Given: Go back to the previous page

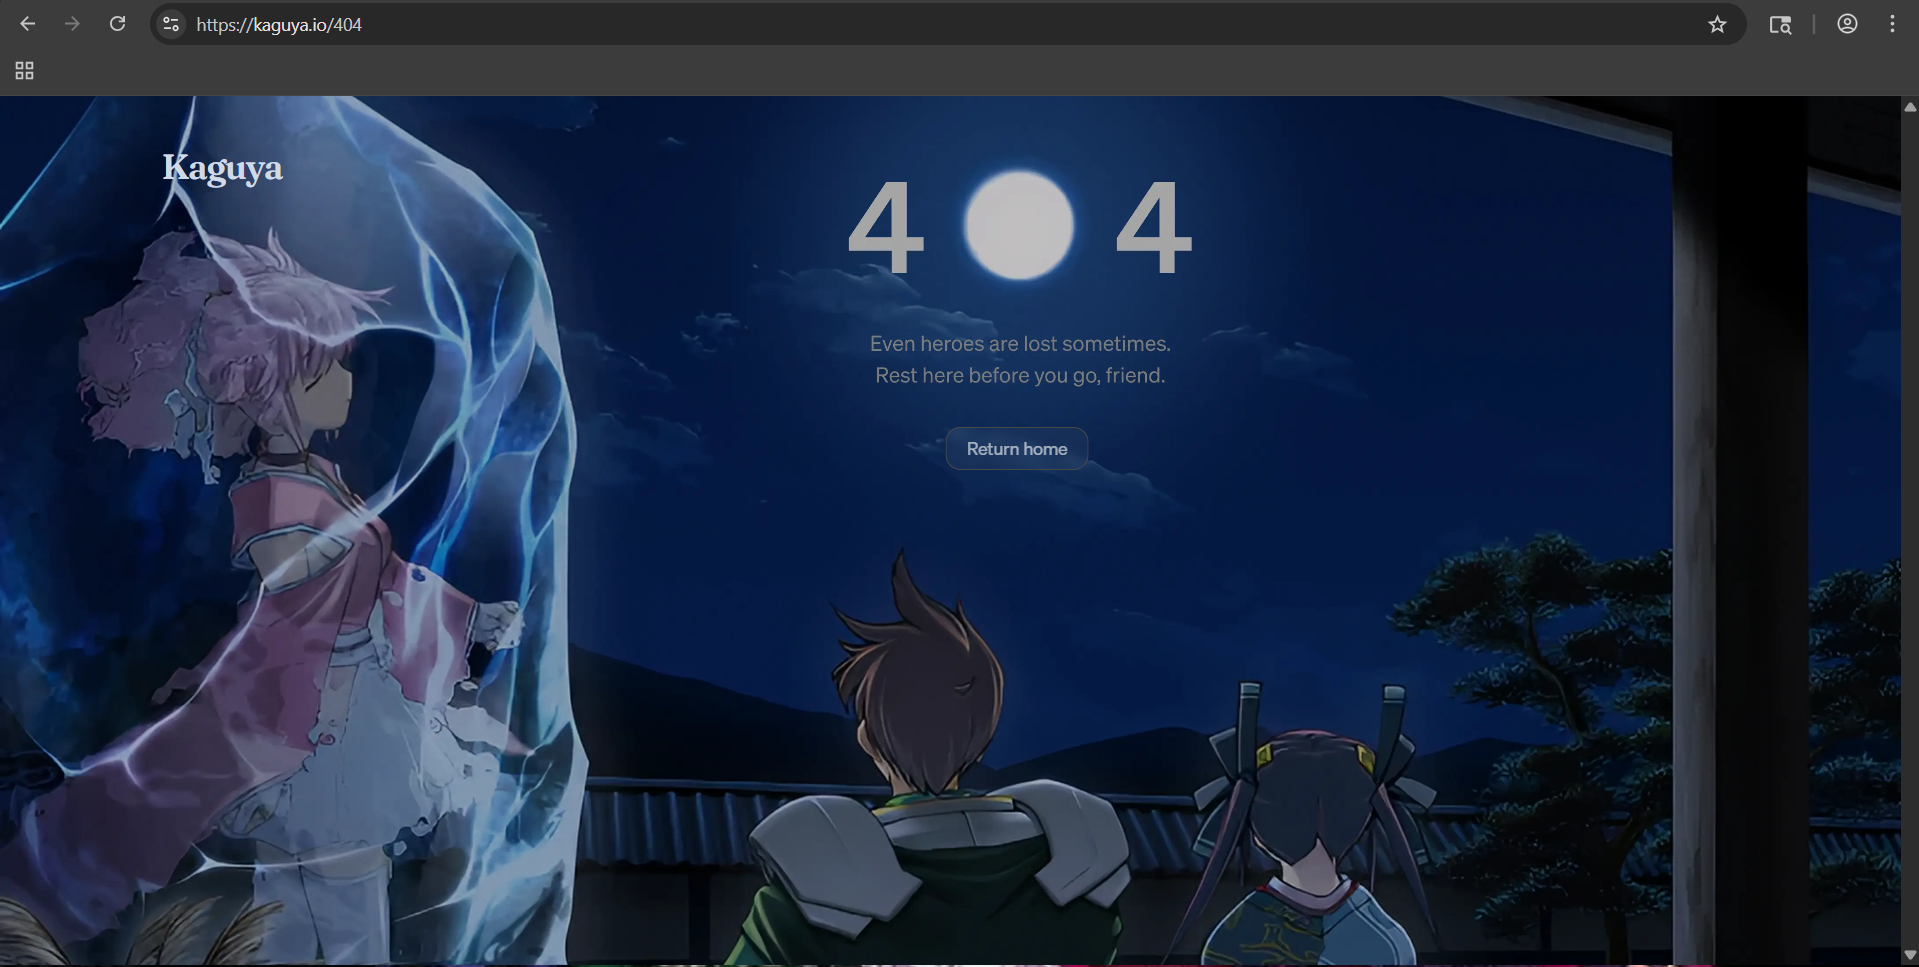Looking at the screenshot, I should tap(28, 24).
